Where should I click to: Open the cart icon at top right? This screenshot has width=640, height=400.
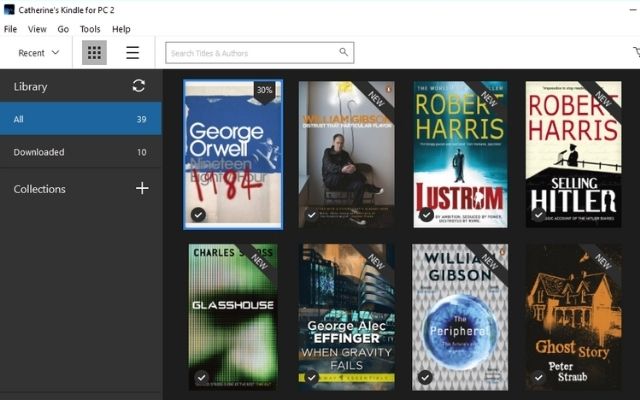click(635, 53)
